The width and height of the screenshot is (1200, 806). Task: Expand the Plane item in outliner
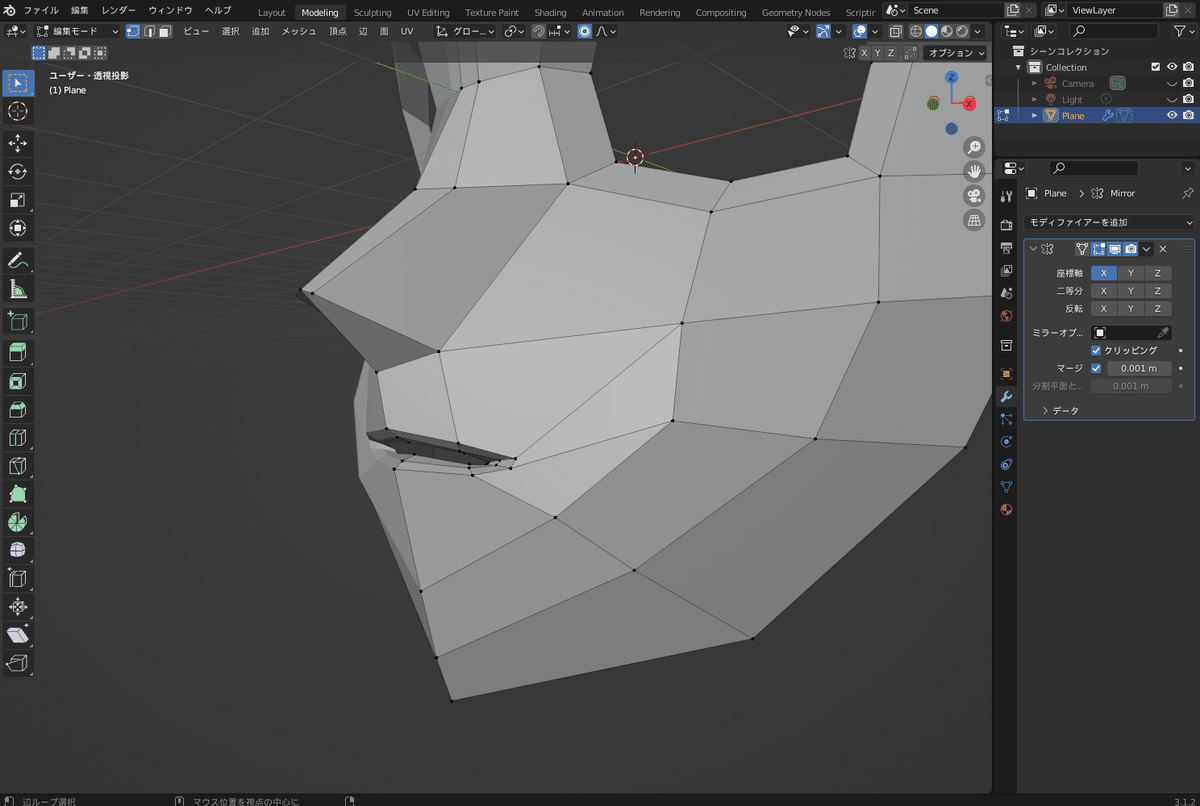1034,115
